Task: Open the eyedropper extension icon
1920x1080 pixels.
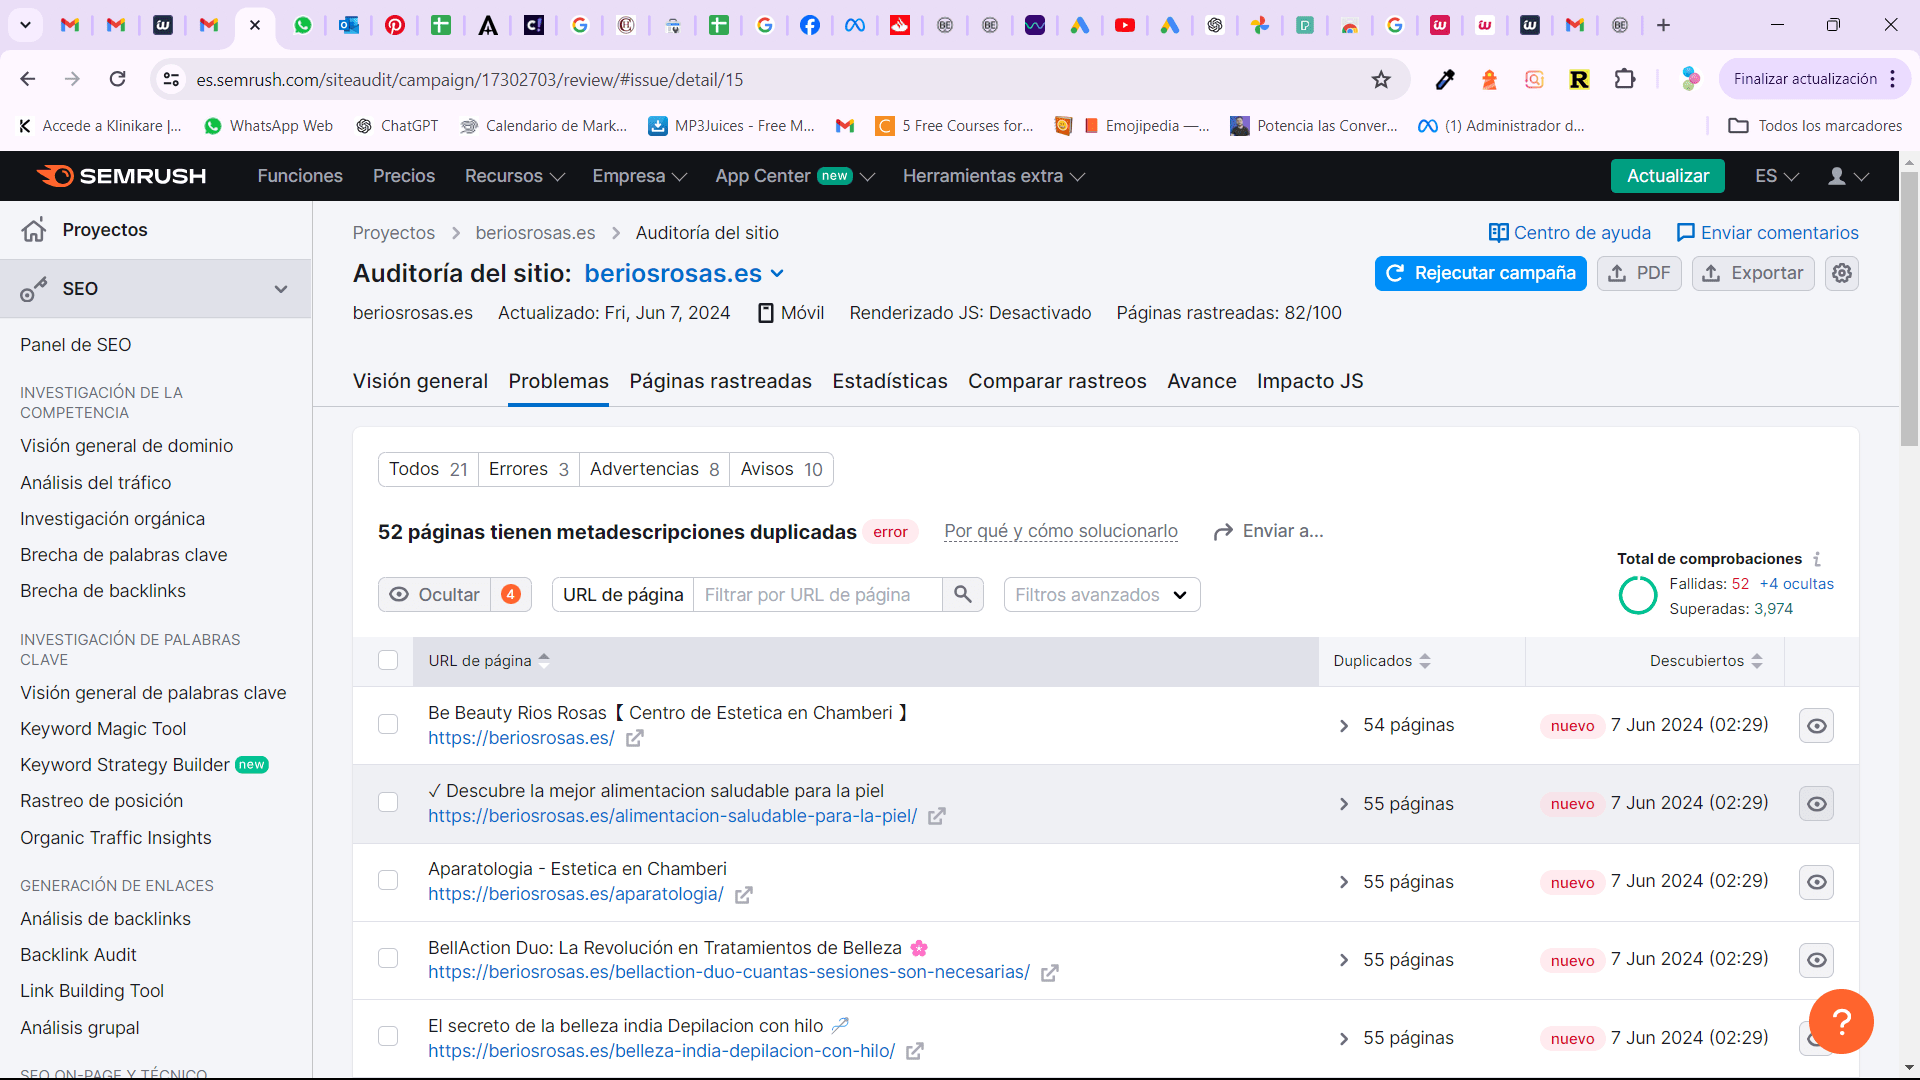Action: coord(1445,79)
